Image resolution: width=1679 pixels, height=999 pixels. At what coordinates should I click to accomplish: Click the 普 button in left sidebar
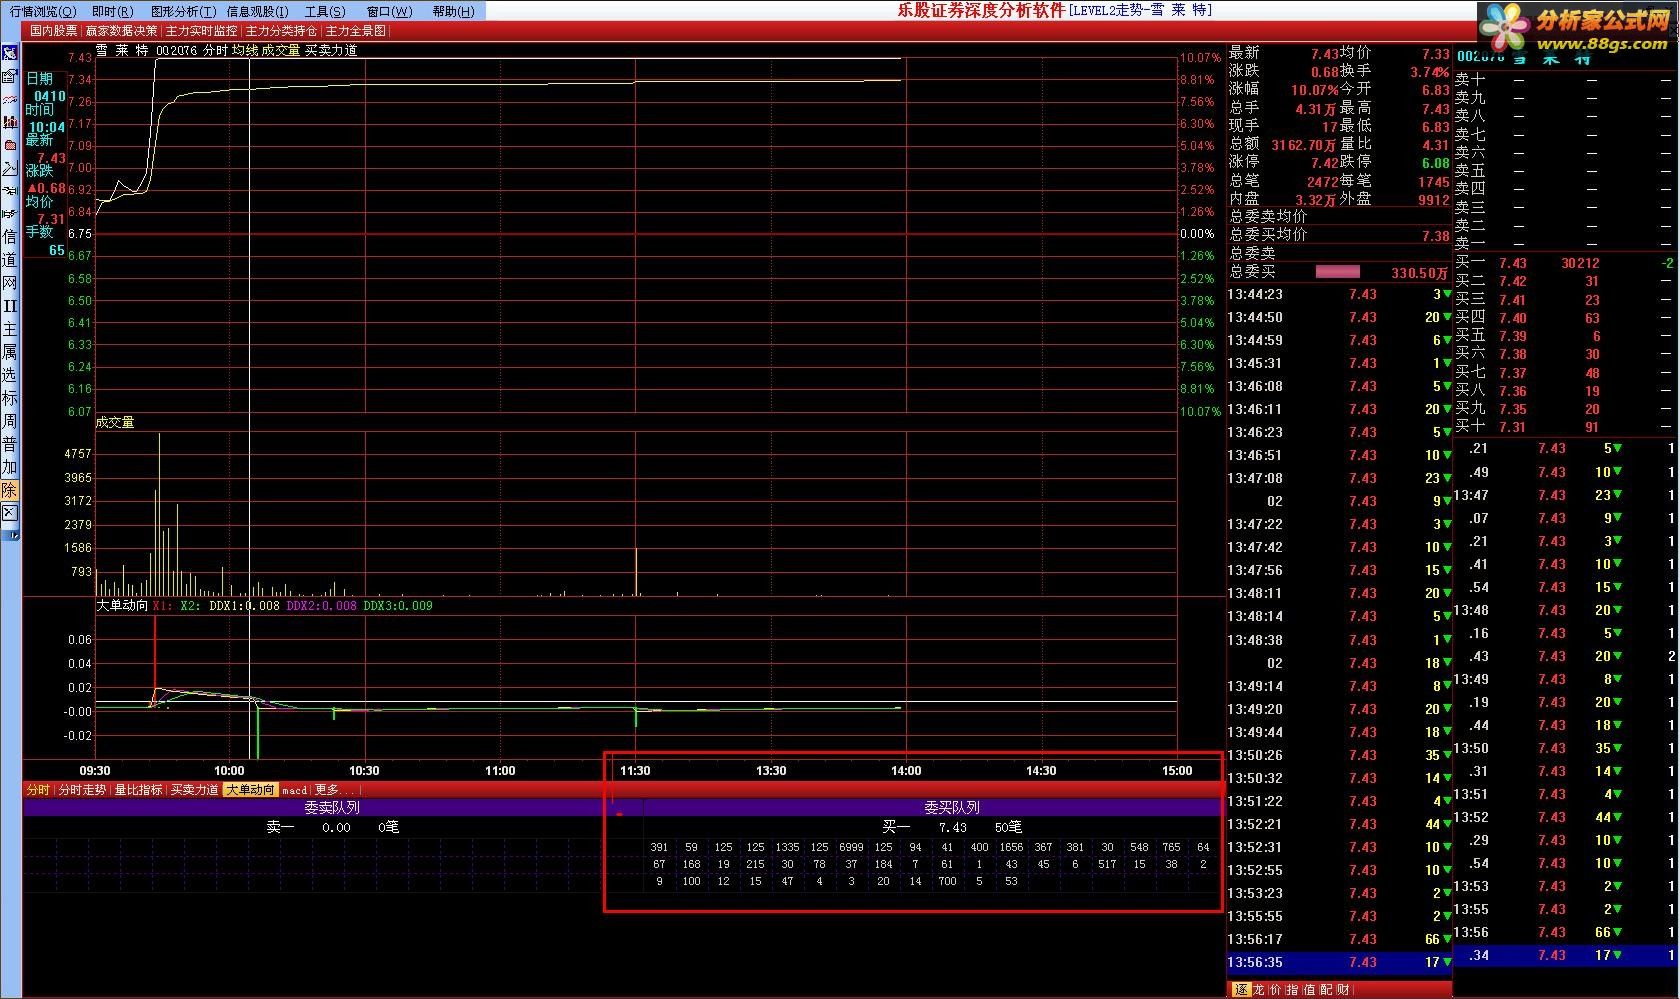(x=9, y=444)
